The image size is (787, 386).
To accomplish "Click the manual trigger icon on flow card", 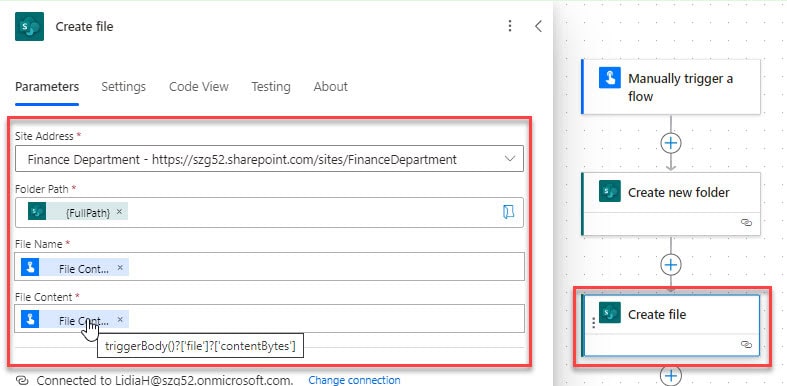I will (610, 78).
